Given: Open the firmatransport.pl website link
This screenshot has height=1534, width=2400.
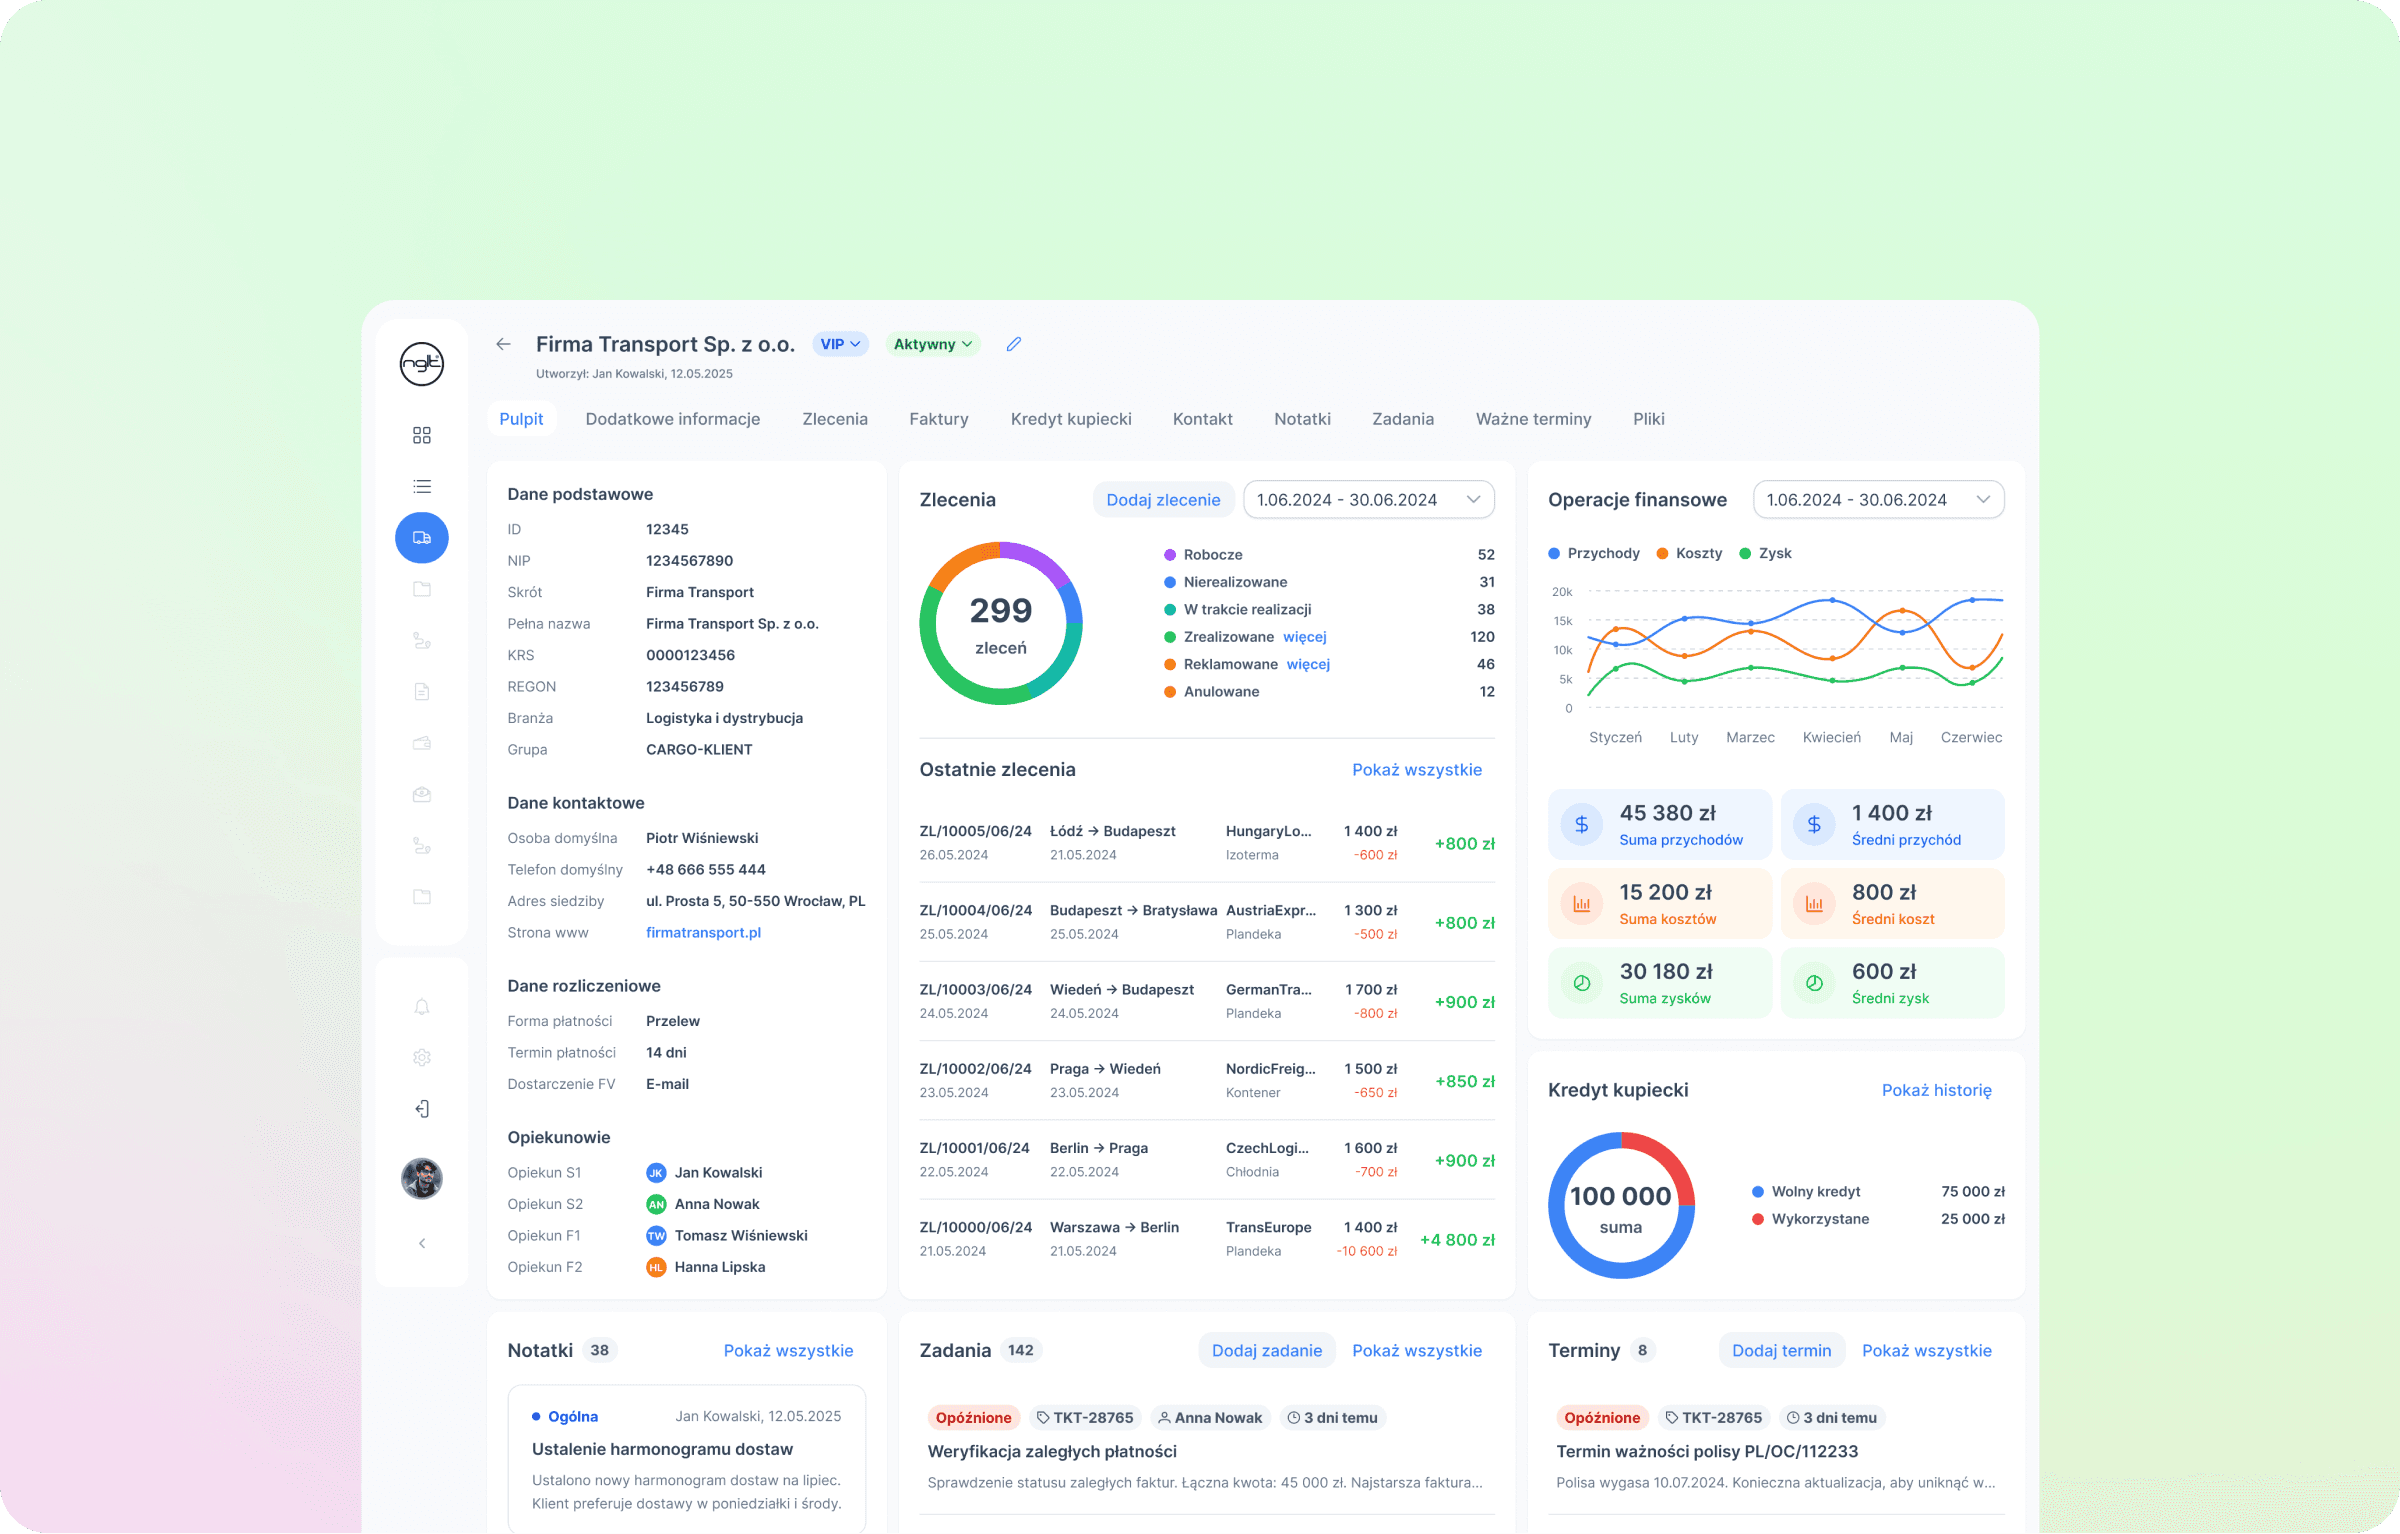Looking at the screenshot, I should click(703, 932).
